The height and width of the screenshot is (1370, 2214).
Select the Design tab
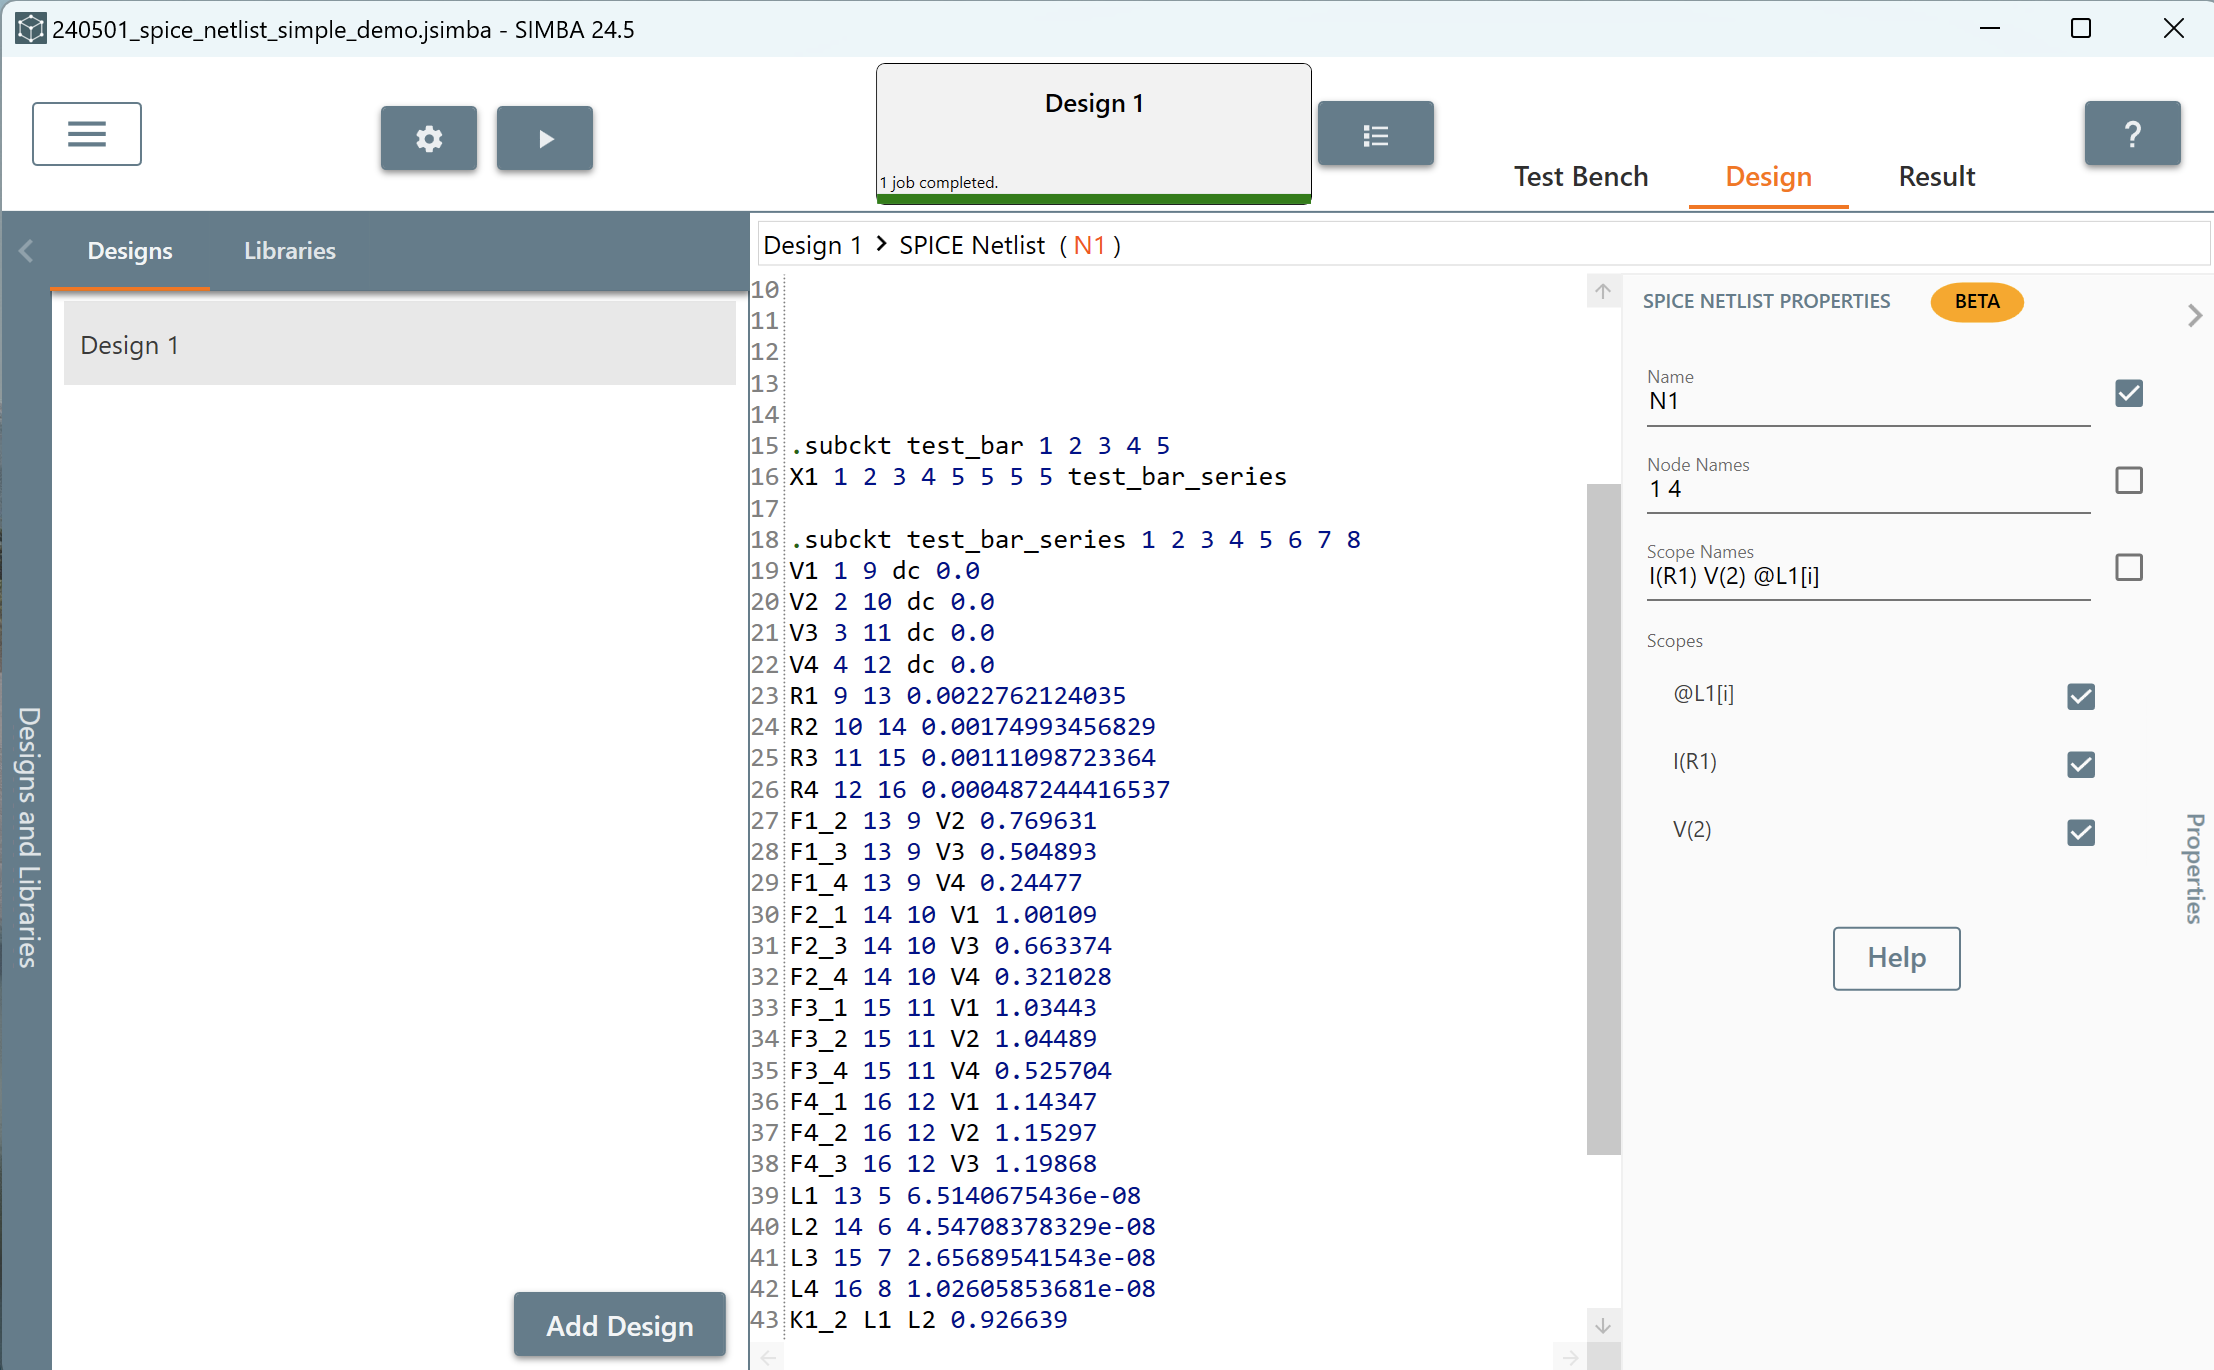coord(1768,176)
